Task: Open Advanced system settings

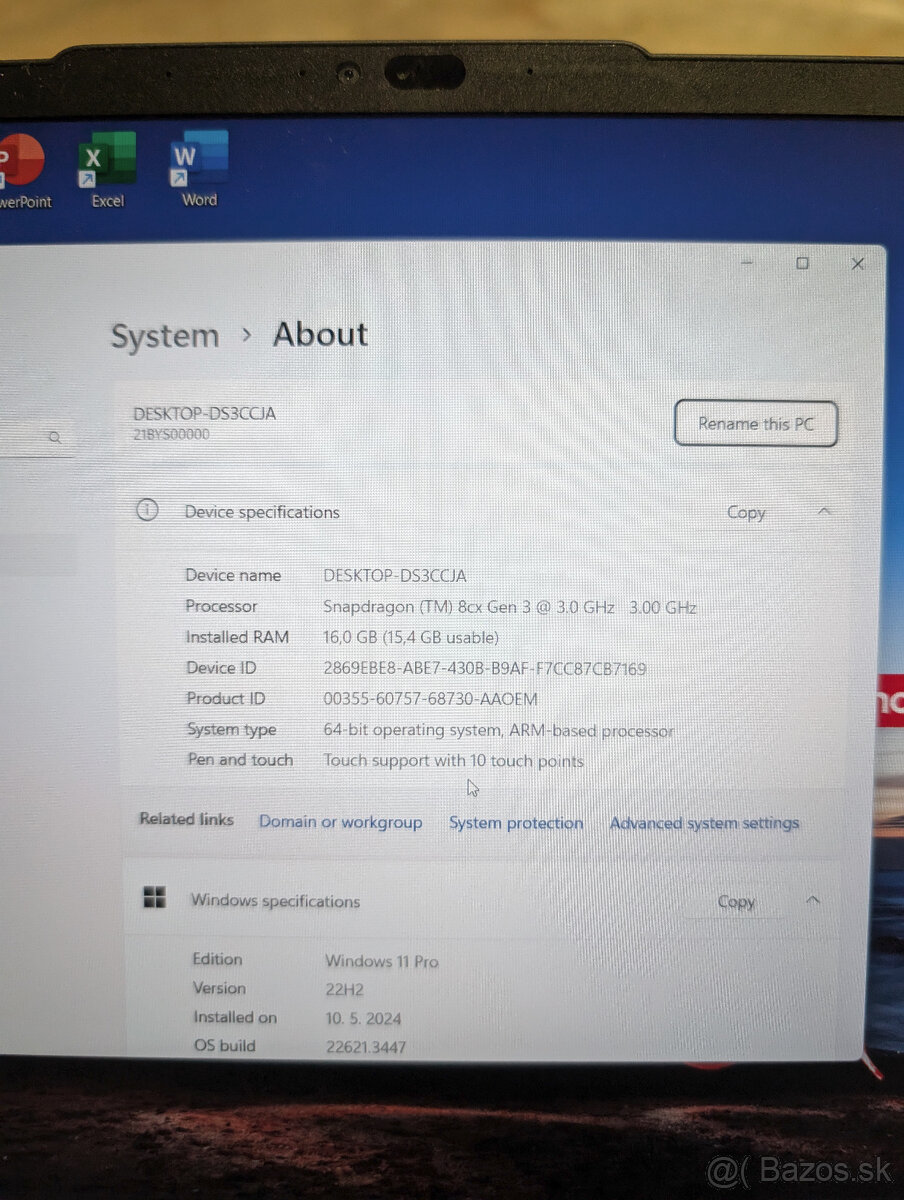Action: pyautogui.click(x=703, y=823)
